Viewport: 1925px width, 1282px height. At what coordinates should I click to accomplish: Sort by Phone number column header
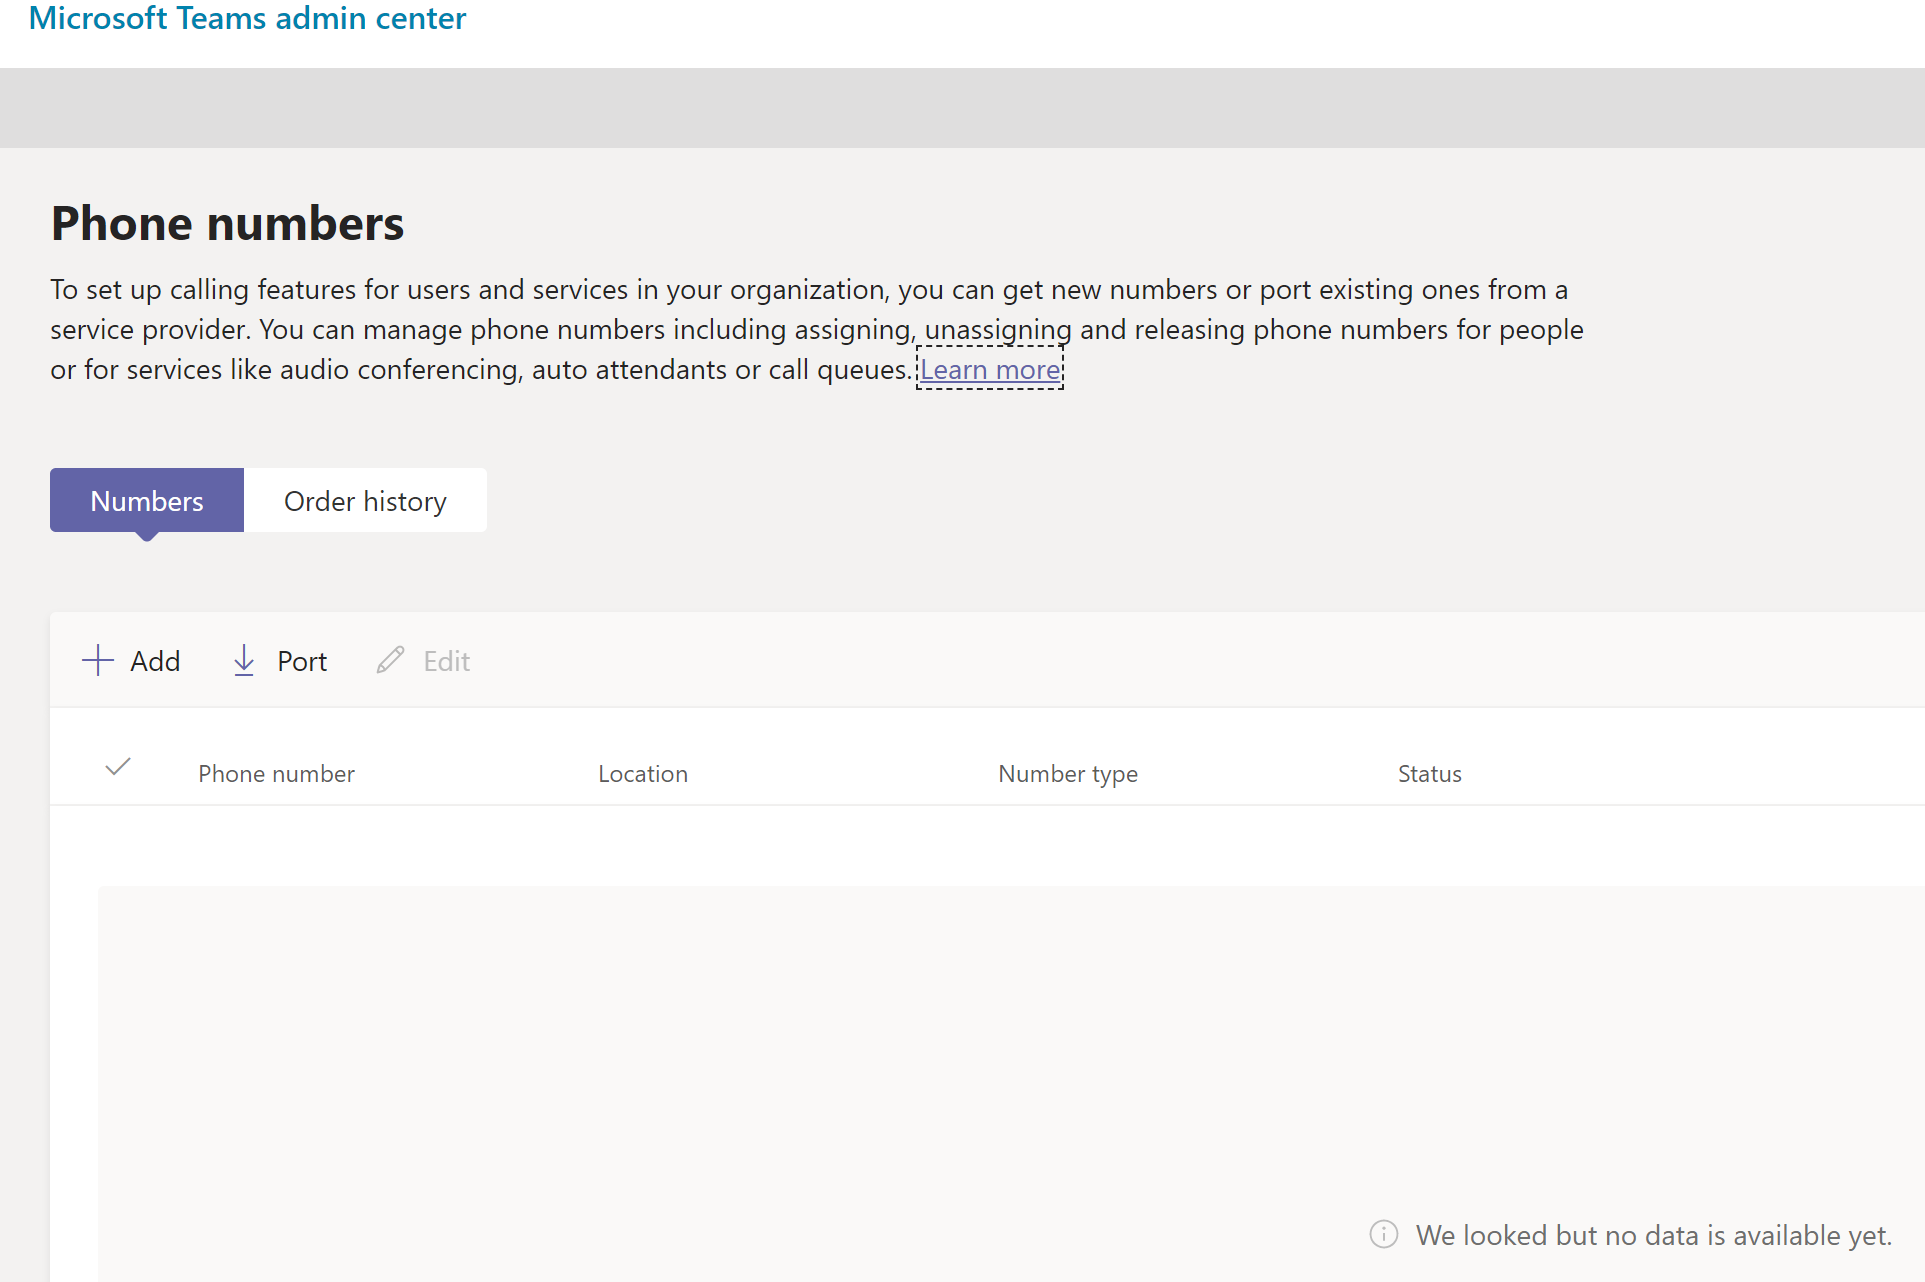276,774
